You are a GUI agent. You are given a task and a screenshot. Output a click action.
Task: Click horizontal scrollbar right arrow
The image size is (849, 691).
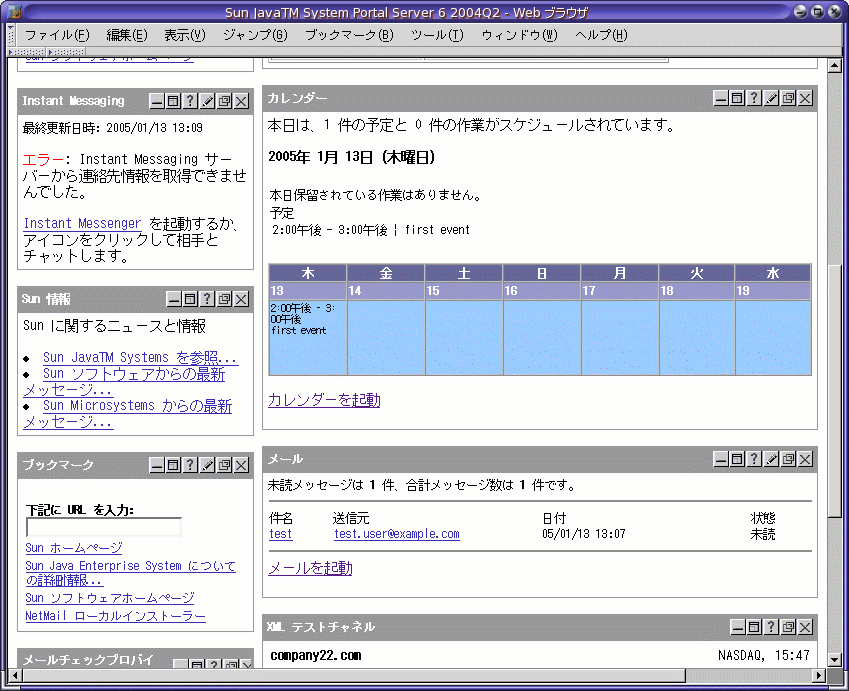820,675
